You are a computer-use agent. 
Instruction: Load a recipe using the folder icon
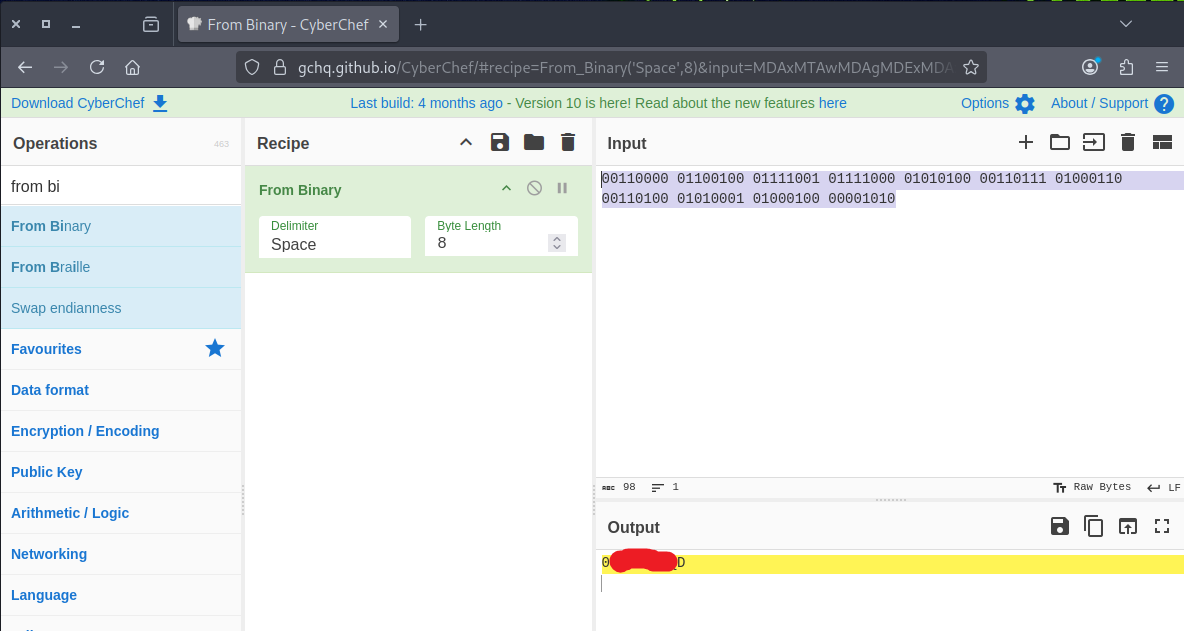534,143
